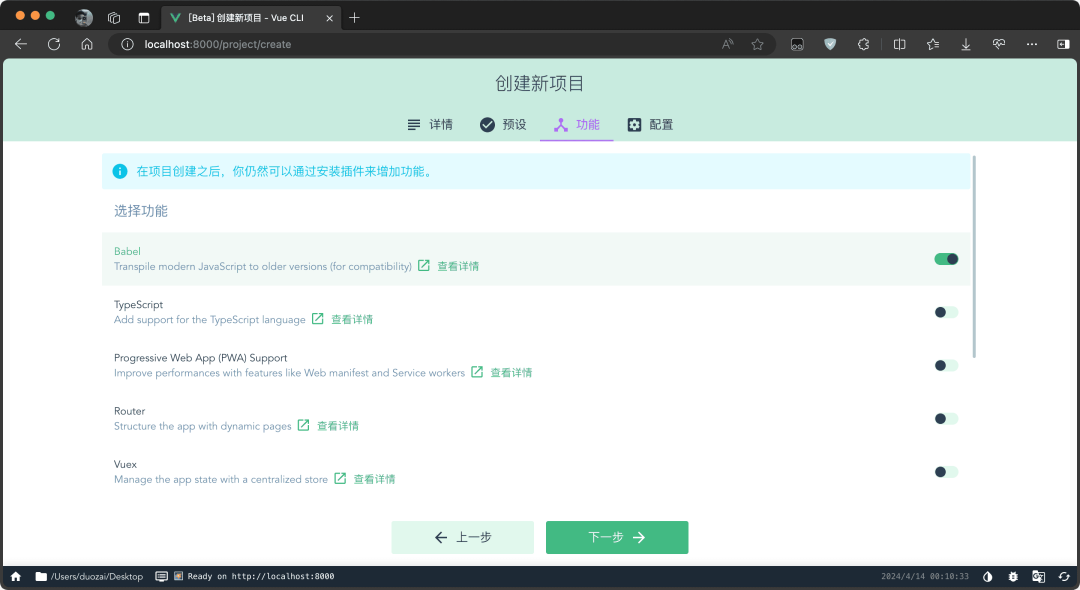Open browser essentials heart icon
The width and height of the screenshot is (1080, 590).
point(999,44)
